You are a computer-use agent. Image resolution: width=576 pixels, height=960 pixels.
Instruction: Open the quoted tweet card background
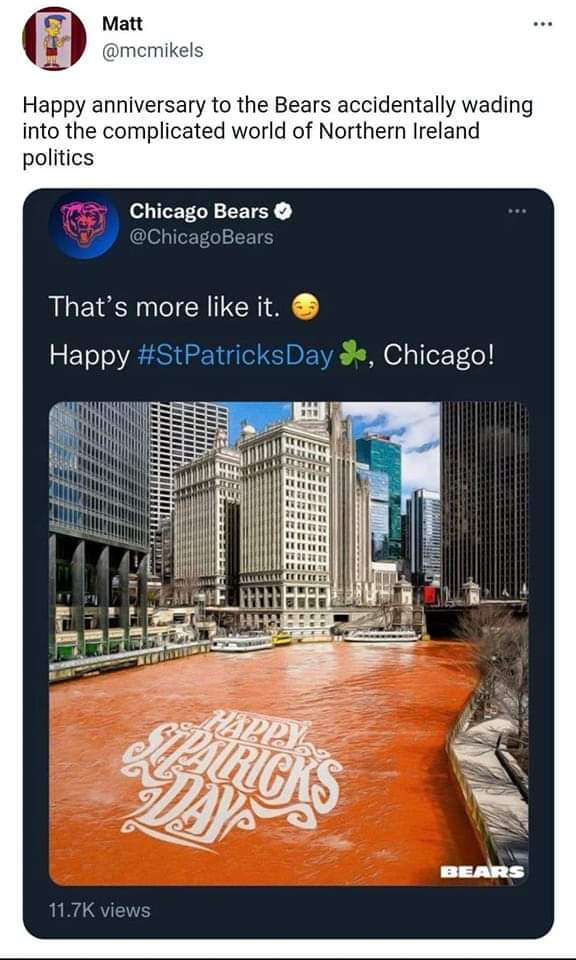[288, 563]
